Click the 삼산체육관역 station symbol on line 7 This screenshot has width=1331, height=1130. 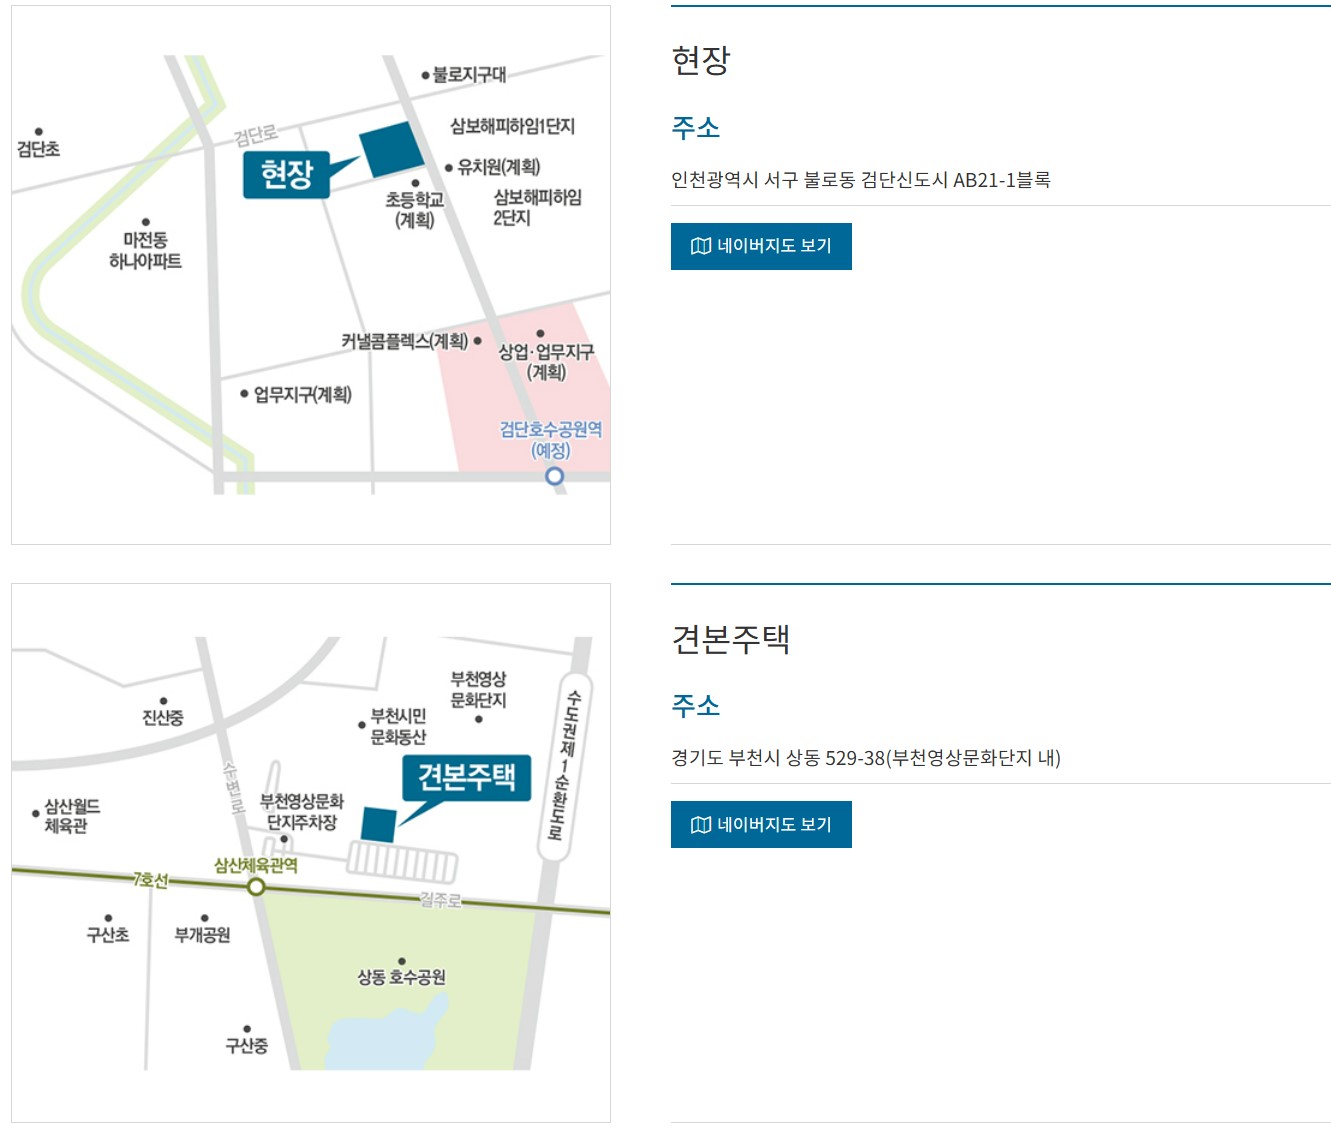coord(257,886)
